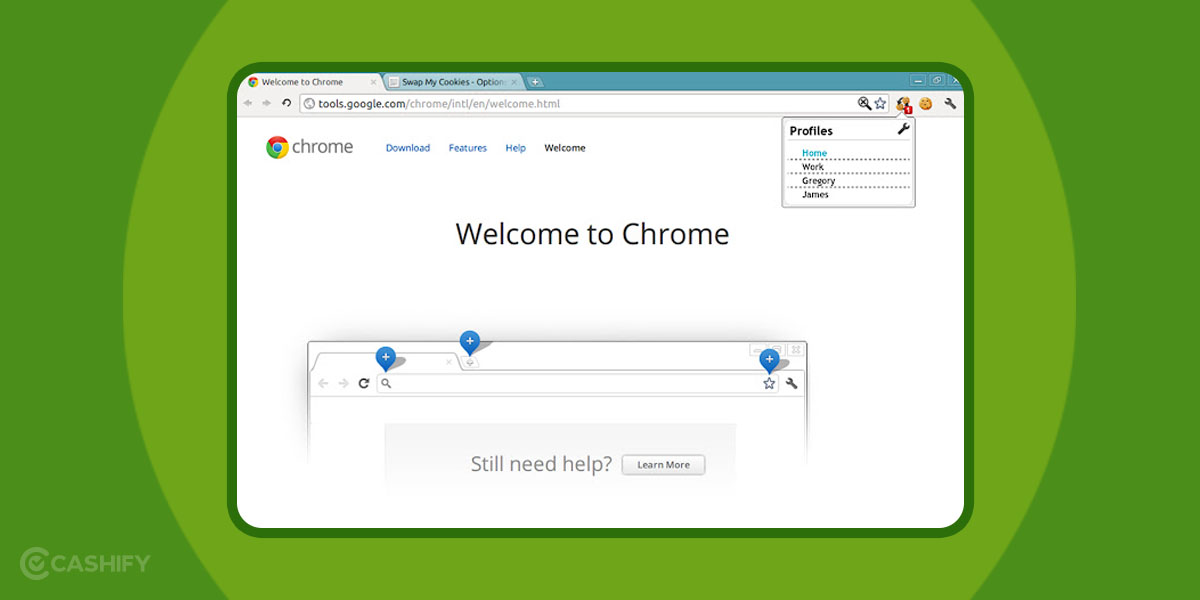Open the Profiles panel settings via its wrench icon
1200x600 pixels.
tap(903, 130)
